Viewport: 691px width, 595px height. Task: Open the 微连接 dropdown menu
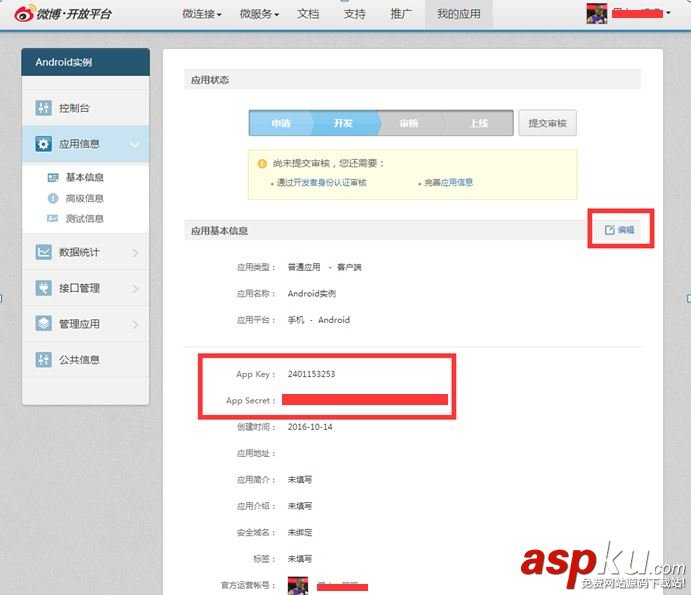pyautogui.click(x=202, y=14)
